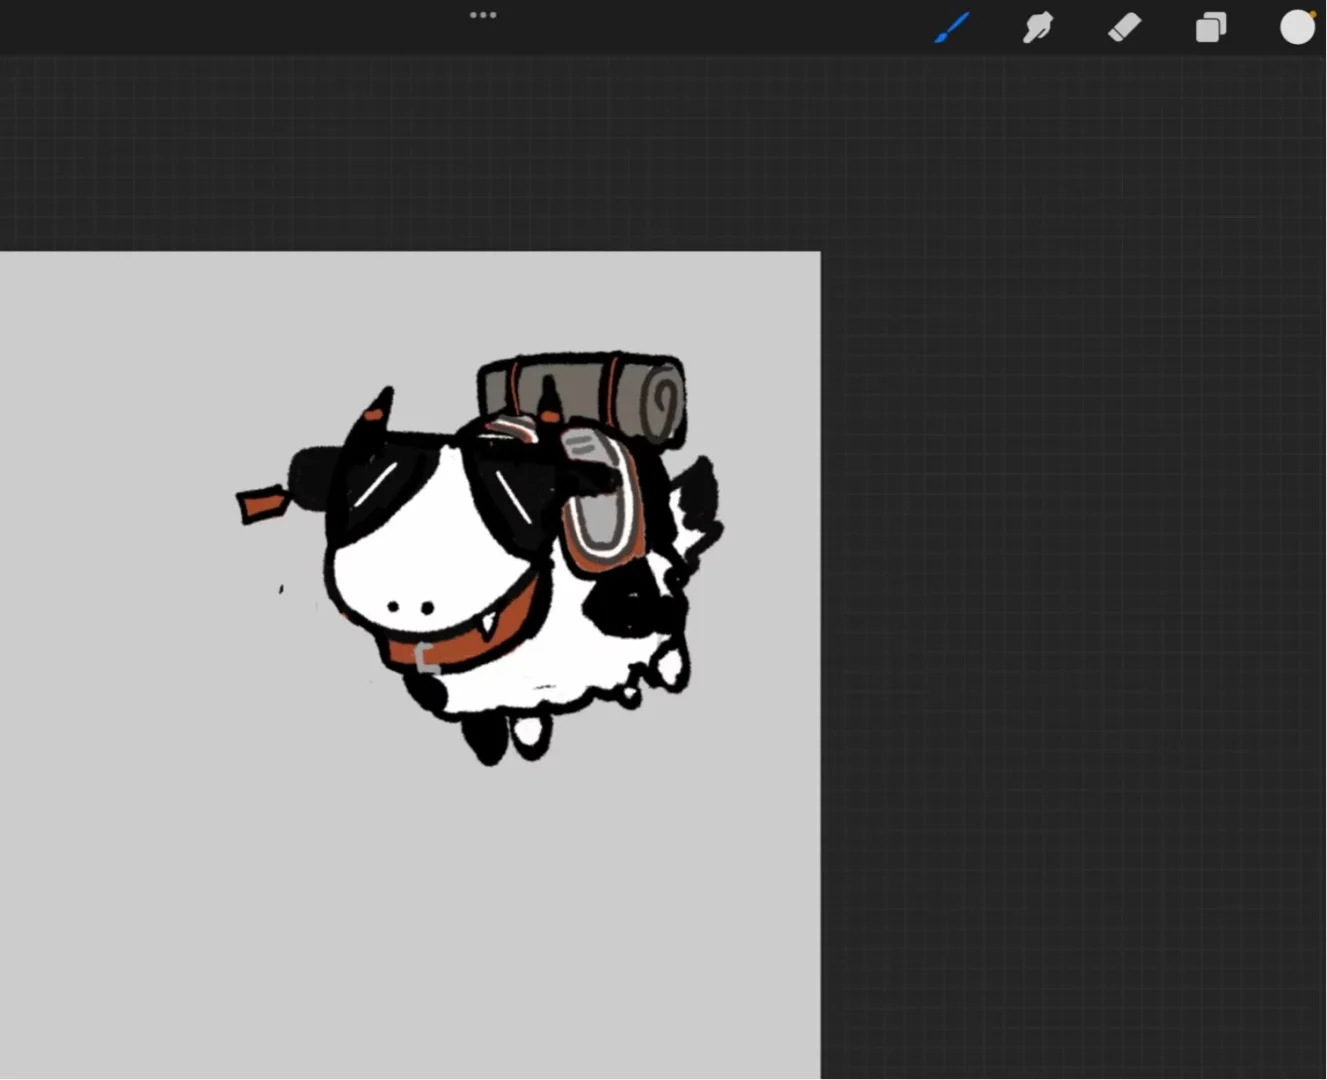Select the Smudge tool
Screen dimensions: 1327x1080
(x=1038, y=27)
